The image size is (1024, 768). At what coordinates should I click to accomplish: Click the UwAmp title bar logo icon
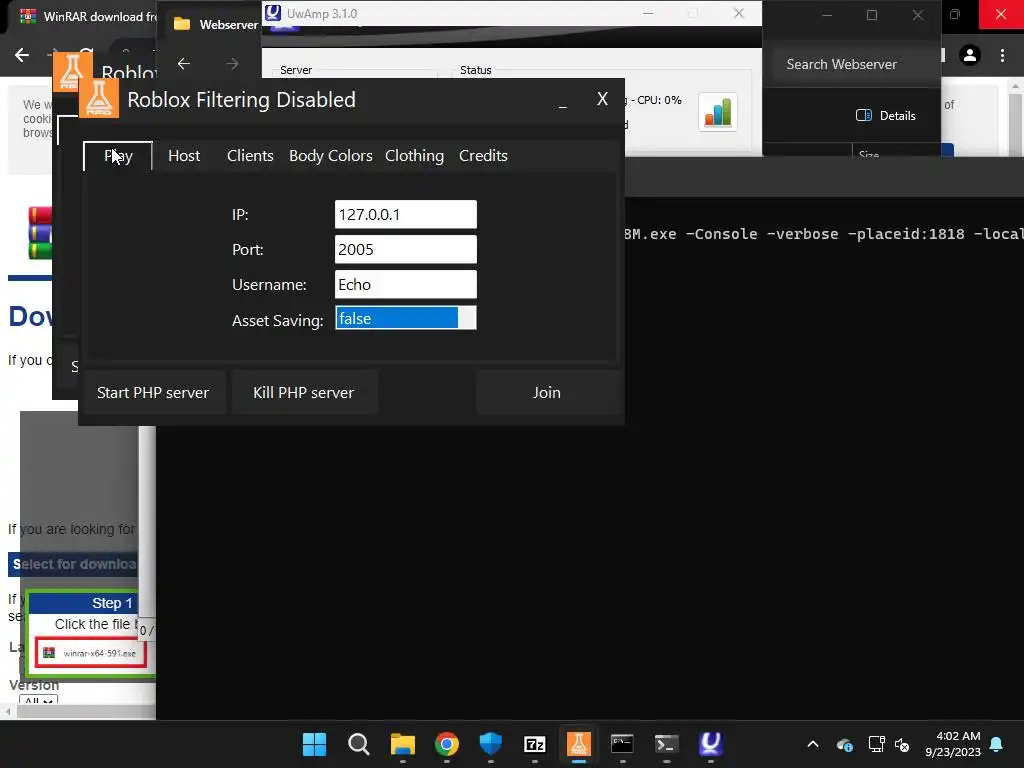(273, 12)
